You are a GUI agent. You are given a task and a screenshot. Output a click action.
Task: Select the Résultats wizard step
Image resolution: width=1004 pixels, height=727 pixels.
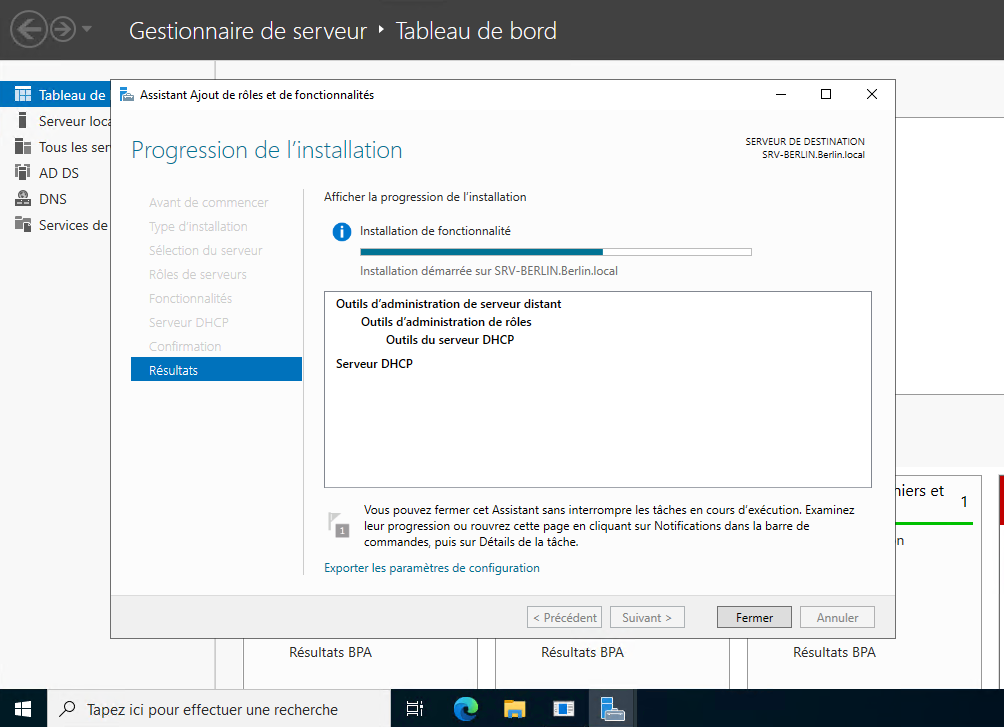pos(215,370)
